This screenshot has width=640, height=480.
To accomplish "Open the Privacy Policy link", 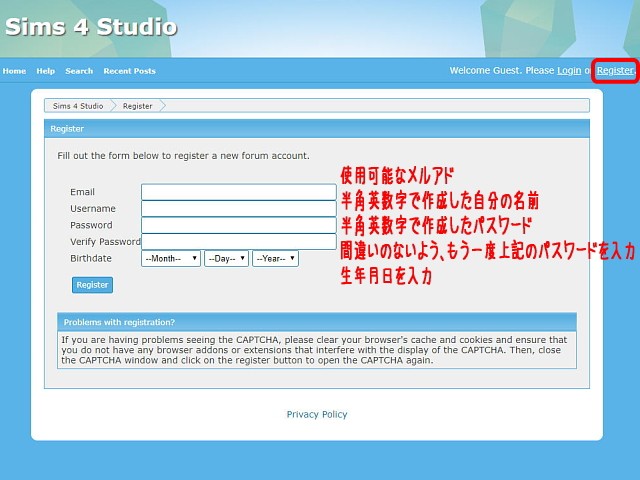I will pos(317,414).
